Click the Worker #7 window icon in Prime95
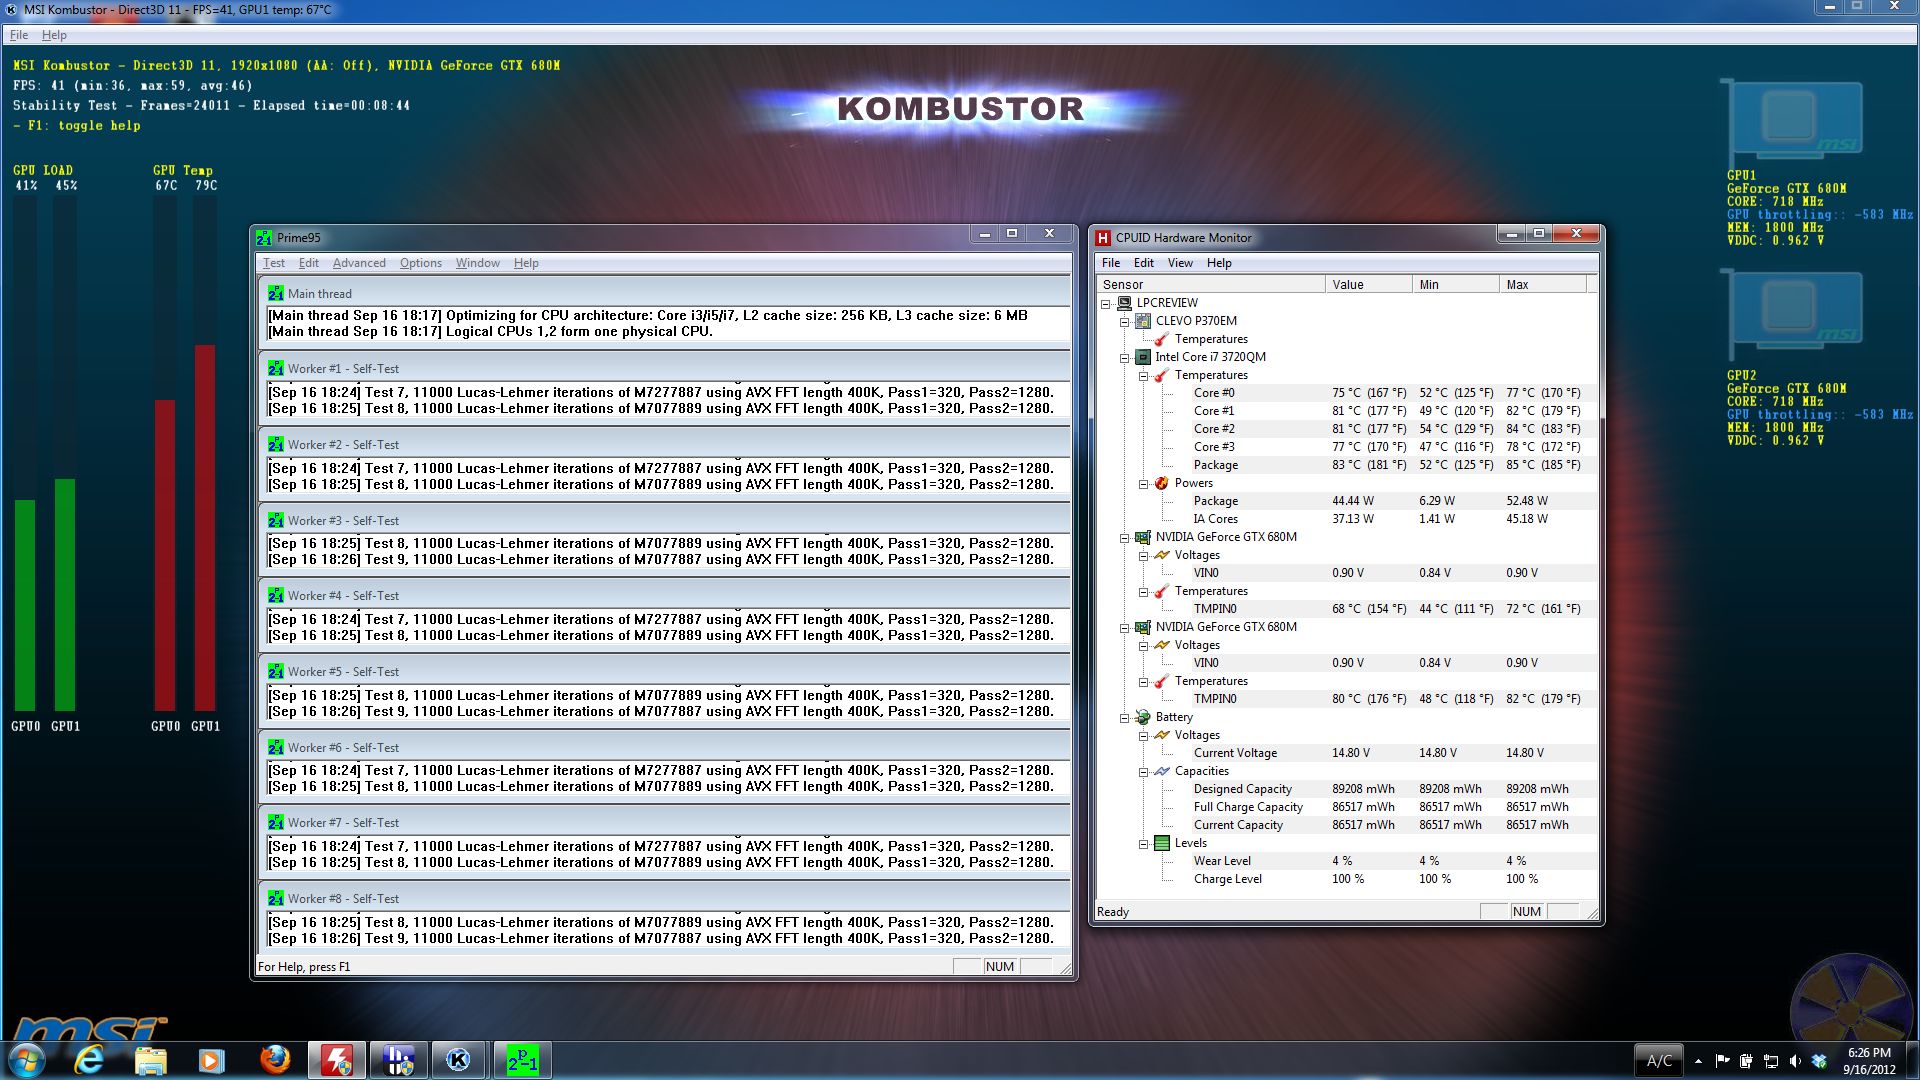This screenshot has width=1920, height=1080. pyautogui.click(x=276, y=823)
